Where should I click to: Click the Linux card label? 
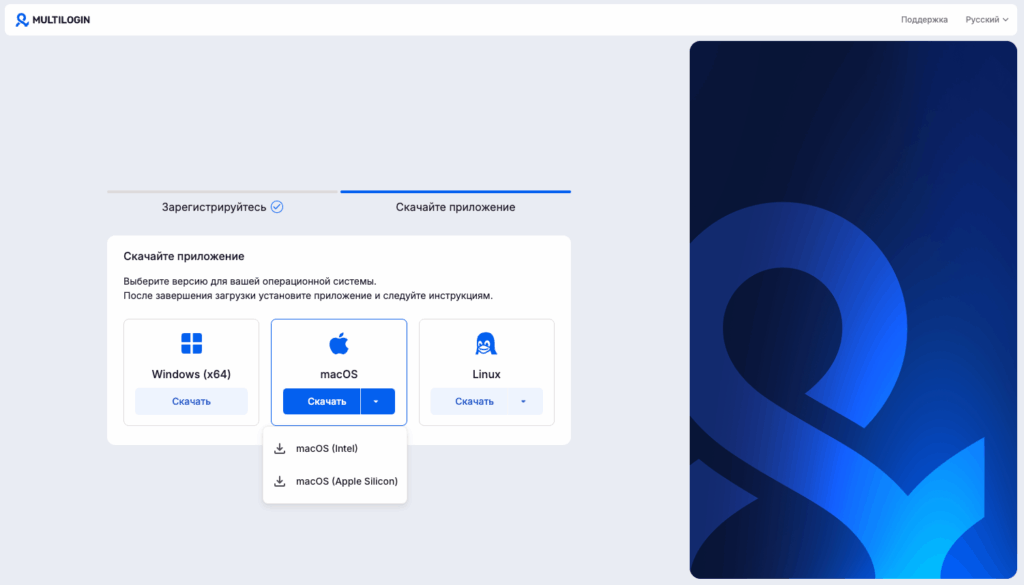click(486, 374)
